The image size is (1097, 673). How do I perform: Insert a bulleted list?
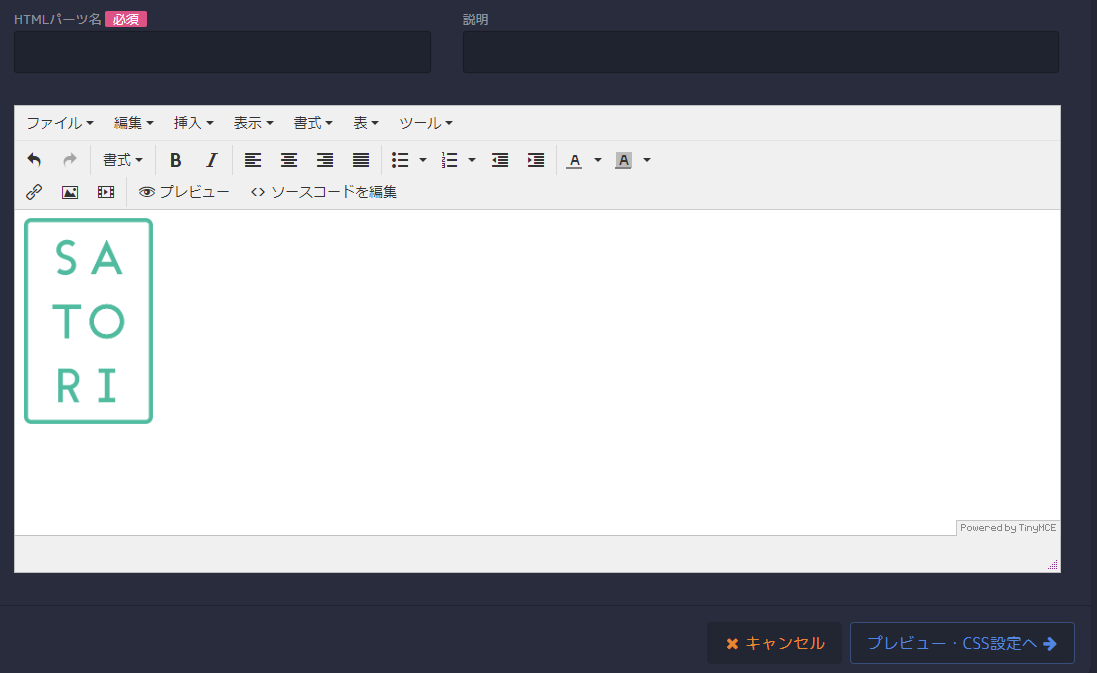[400, 160]
